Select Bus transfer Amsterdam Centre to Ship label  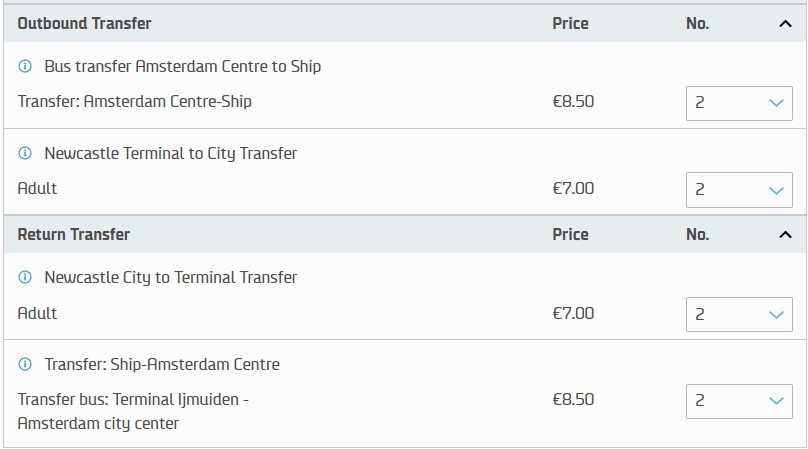(x=182, y=66)
